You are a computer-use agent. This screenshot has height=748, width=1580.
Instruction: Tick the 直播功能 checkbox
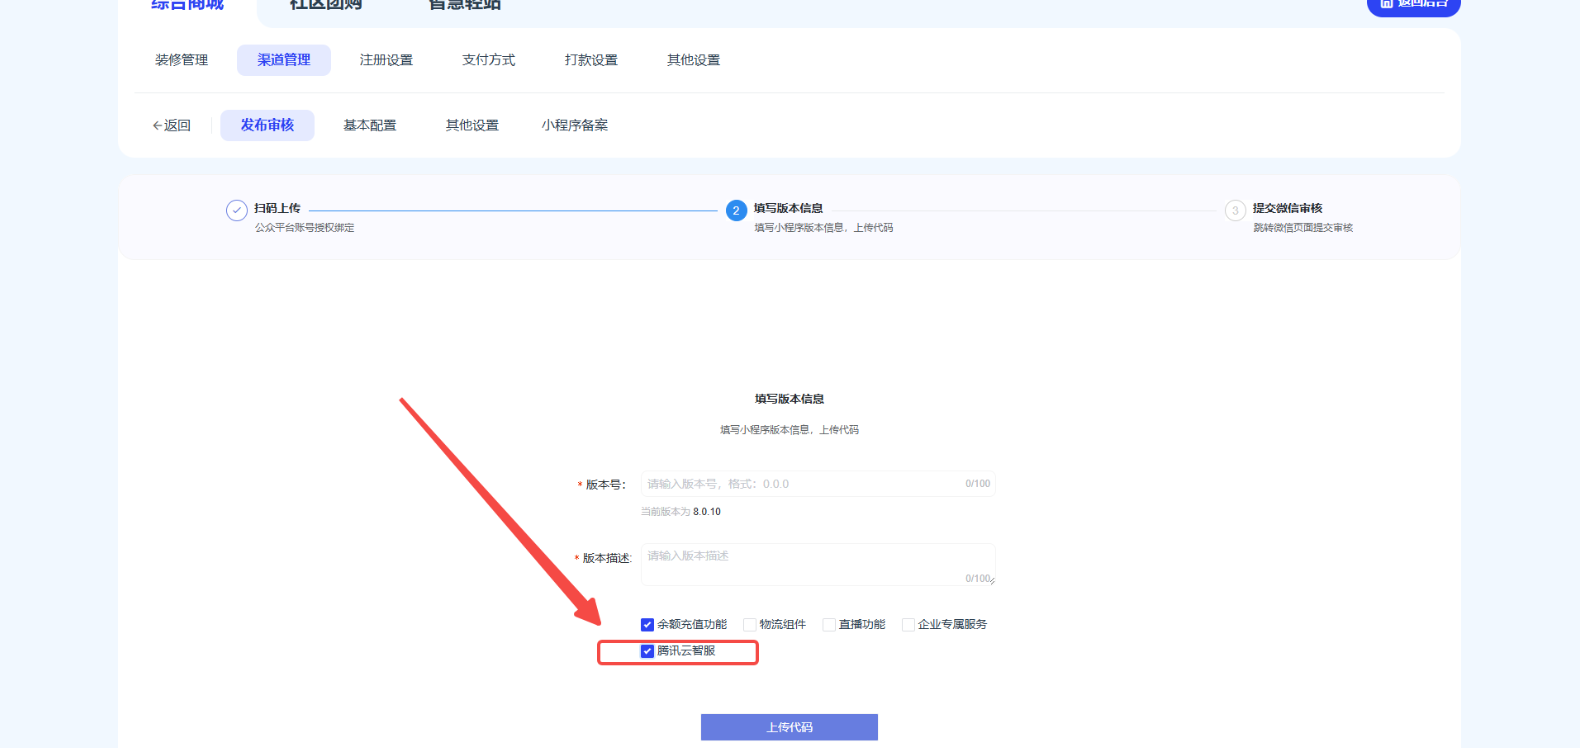coord(829,625)
